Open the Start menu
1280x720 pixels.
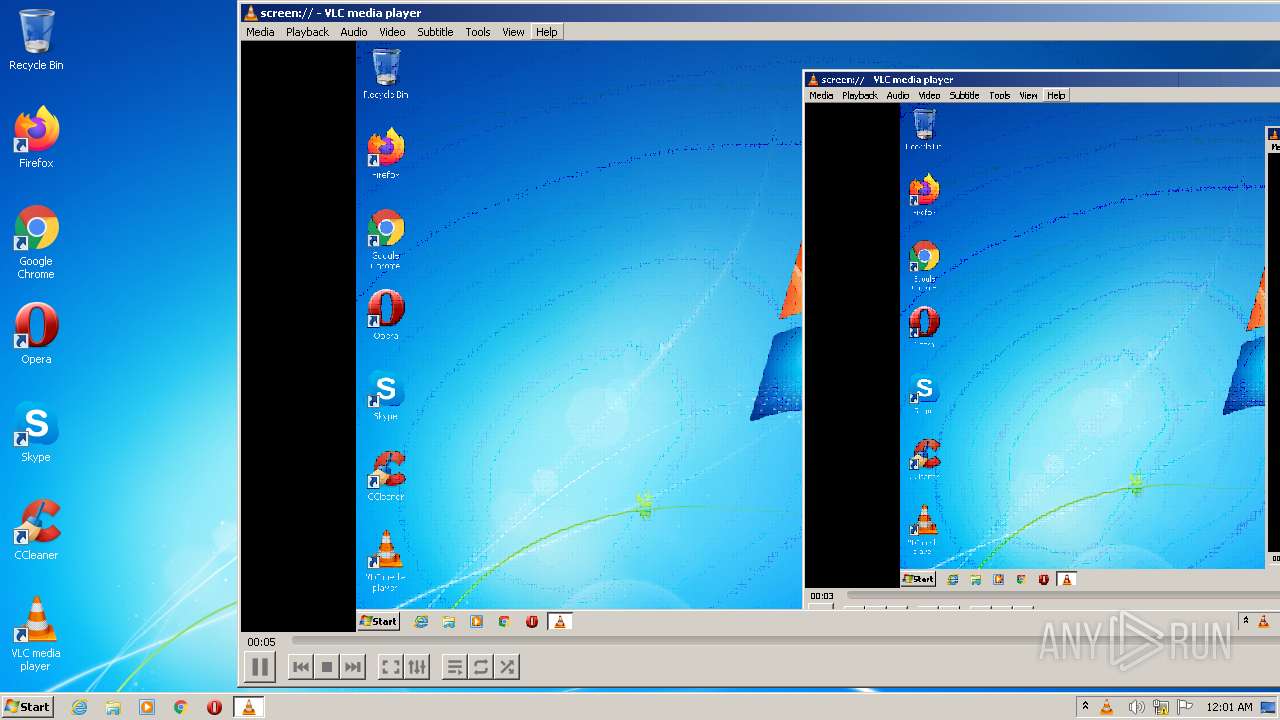(27, 707)
